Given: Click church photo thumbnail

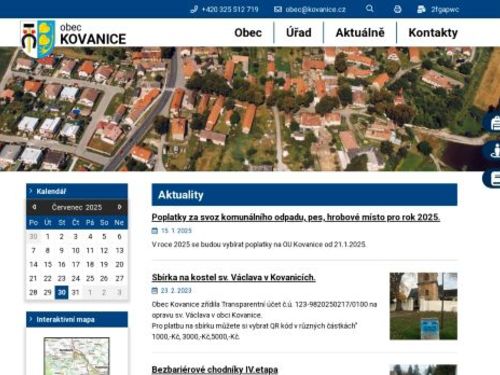Looking at the screenshot, I should click(x=423, y=306).
